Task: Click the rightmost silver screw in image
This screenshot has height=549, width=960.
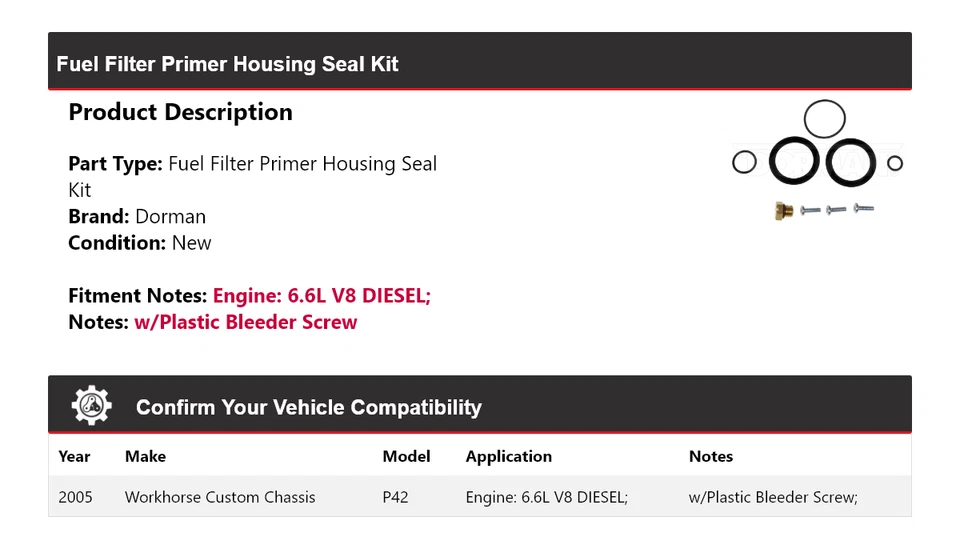Action: point(863,208)
